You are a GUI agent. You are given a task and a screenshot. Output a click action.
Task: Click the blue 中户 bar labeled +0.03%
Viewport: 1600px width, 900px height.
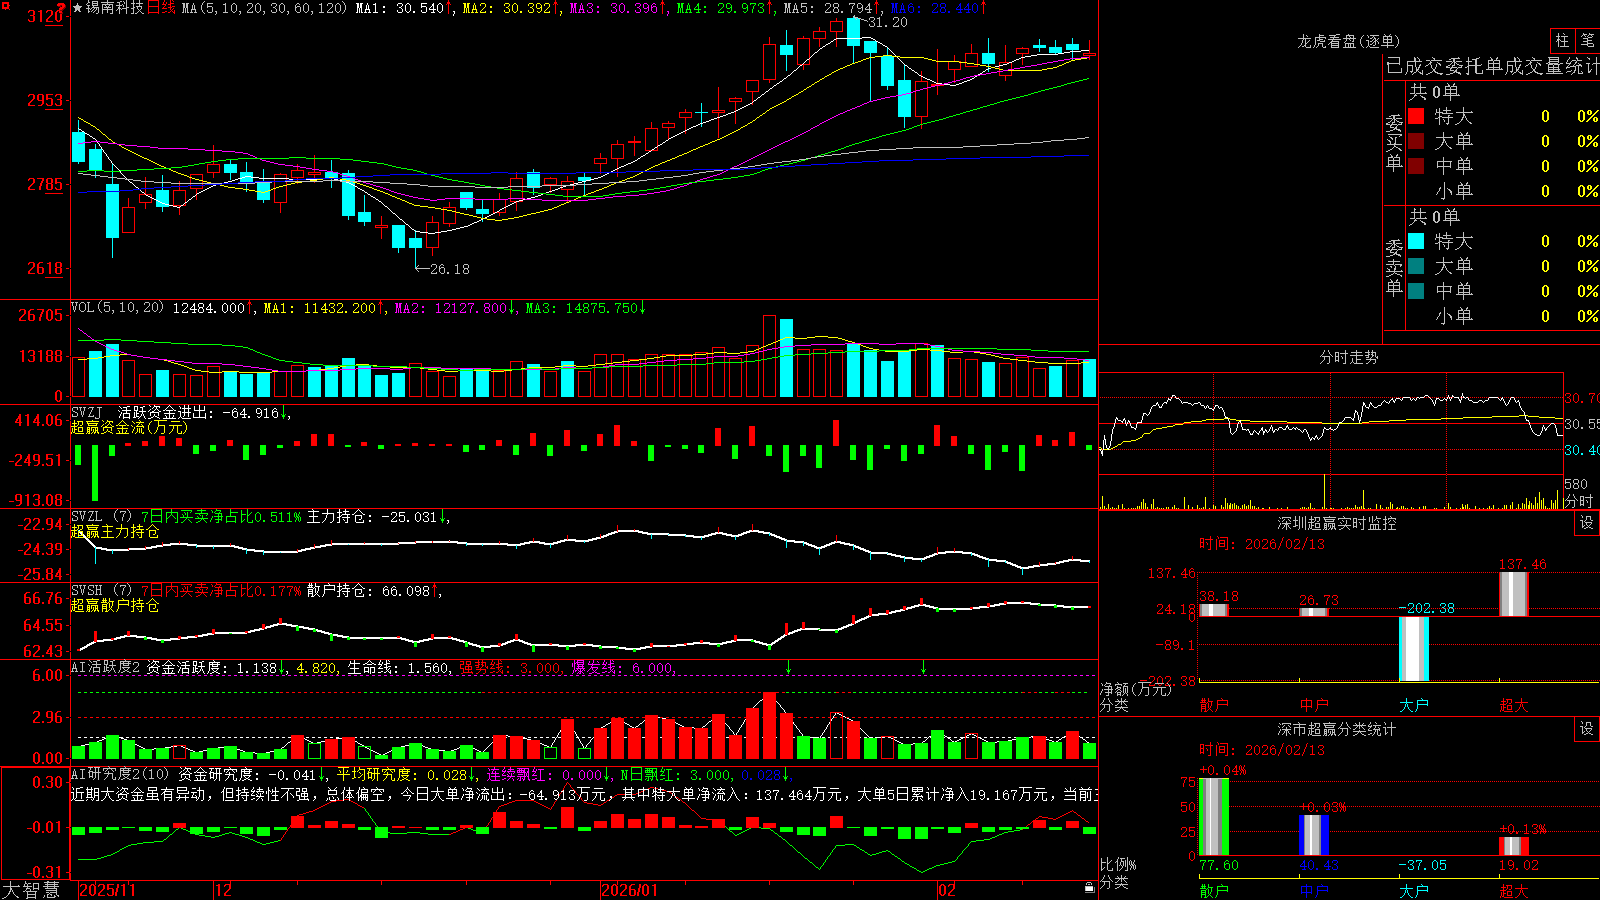tap(1314, 835)
